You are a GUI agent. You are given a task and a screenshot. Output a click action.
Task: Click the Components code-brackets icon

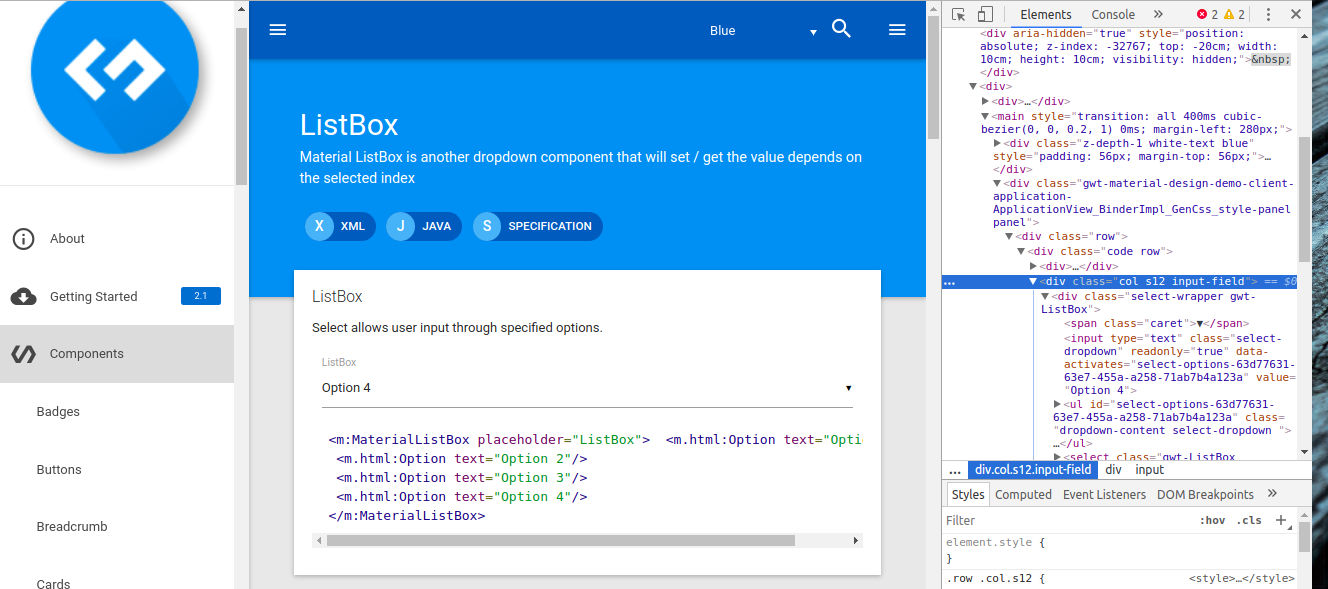(23, 354)
